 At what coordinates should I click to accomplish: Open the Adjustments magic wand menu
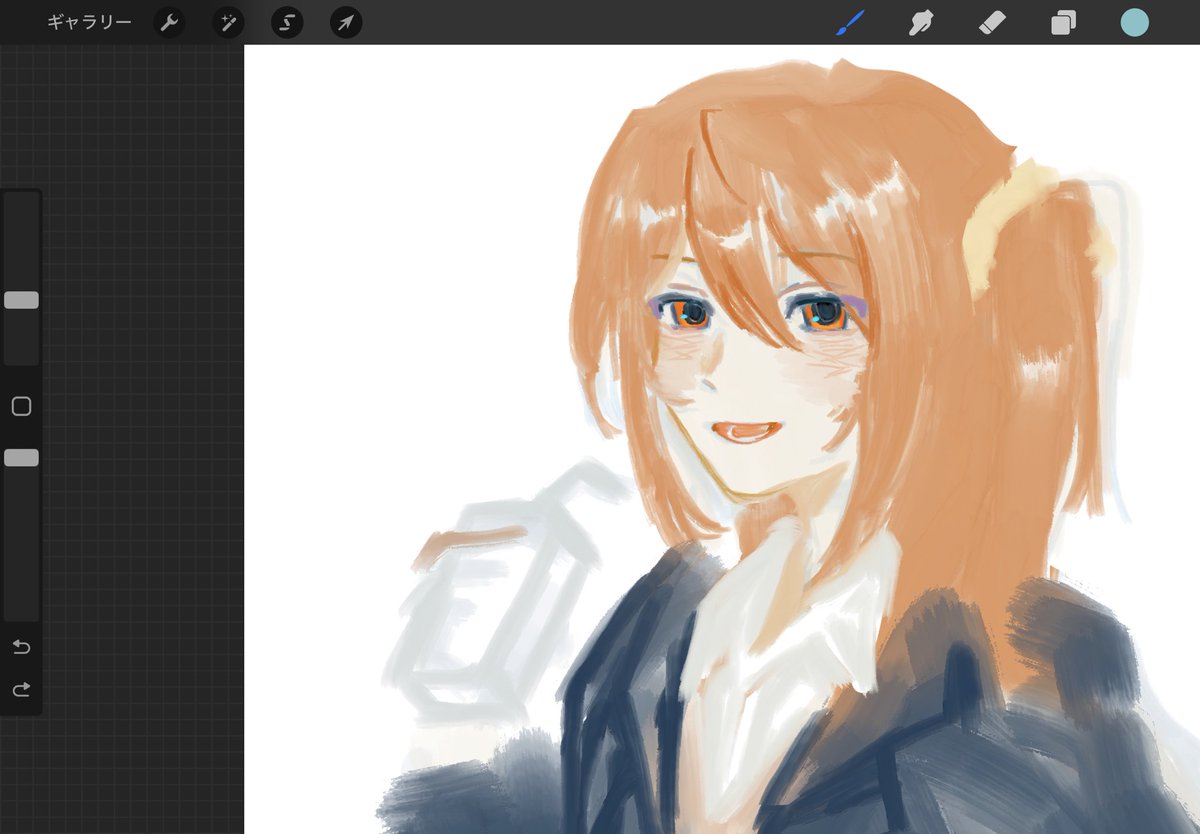(228, 22)
